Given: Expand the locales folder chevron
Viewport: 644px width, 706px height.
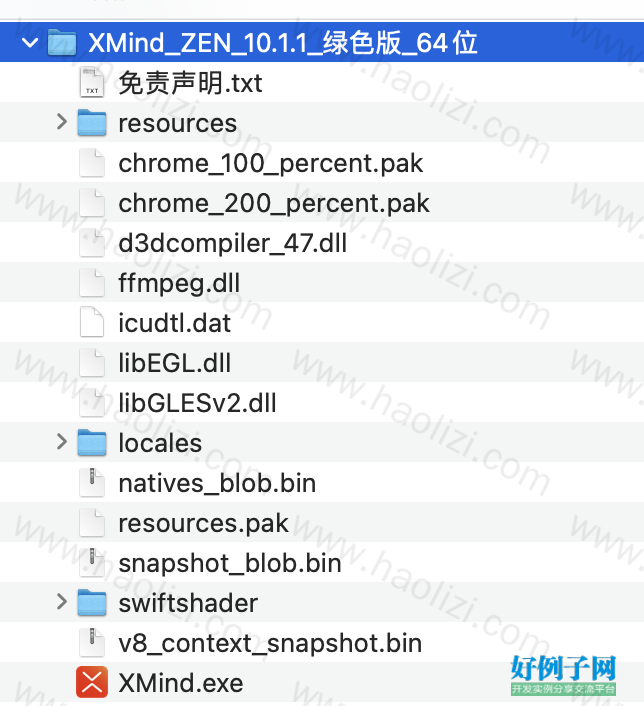Looking at the screenshot, I should click(x=62, y=442).
